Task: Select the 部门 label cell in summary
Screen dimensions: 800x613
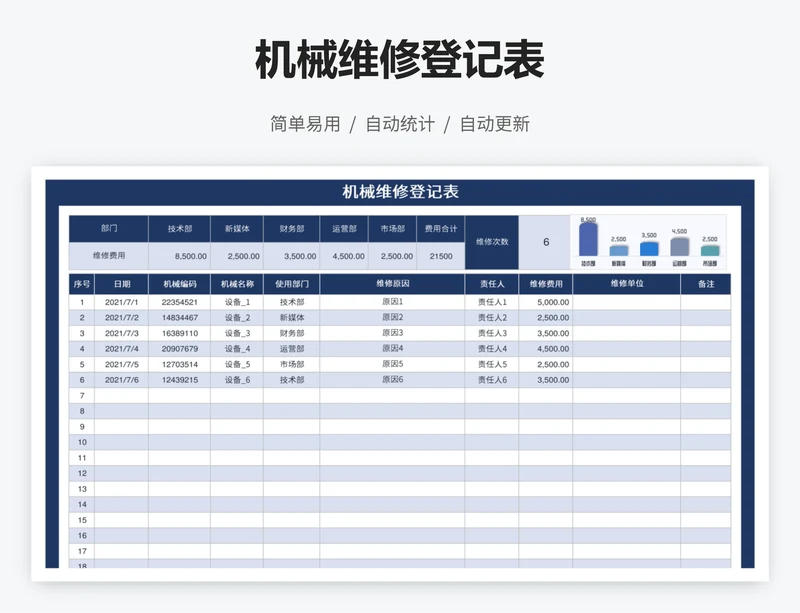Action: pyautogui.click(x=109, y=229)
